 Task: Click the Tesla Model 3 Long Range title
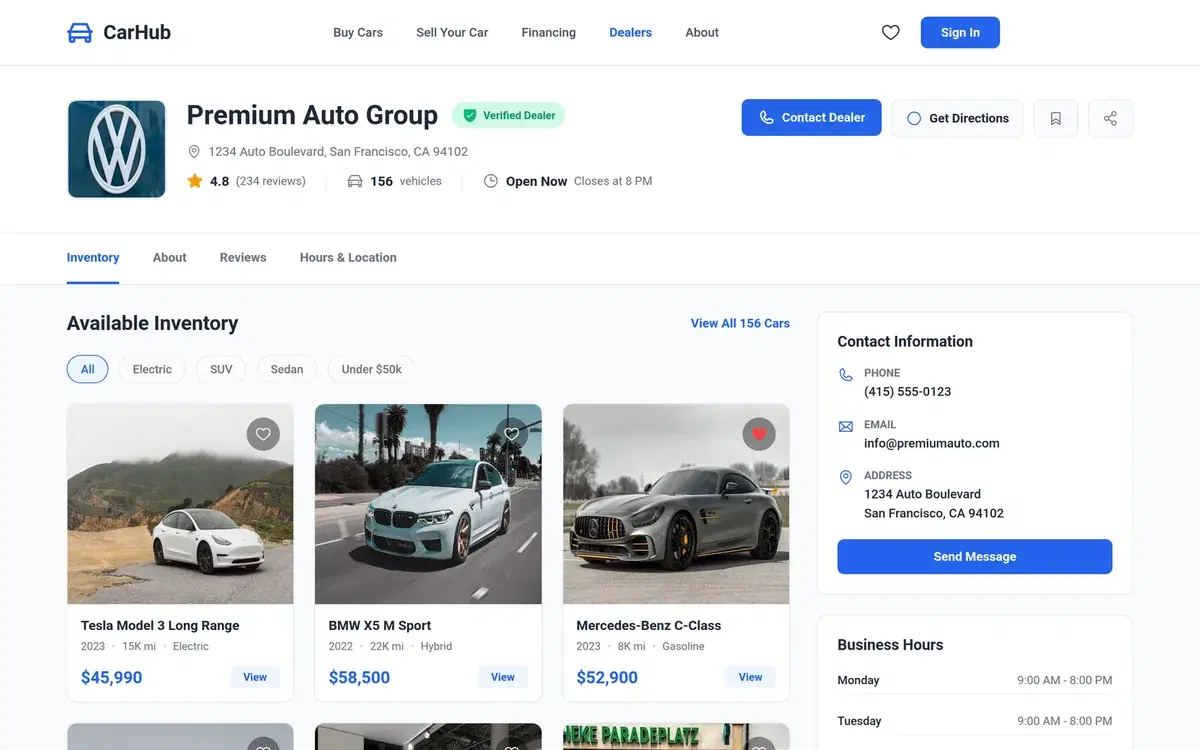click(x=160, y=626)
